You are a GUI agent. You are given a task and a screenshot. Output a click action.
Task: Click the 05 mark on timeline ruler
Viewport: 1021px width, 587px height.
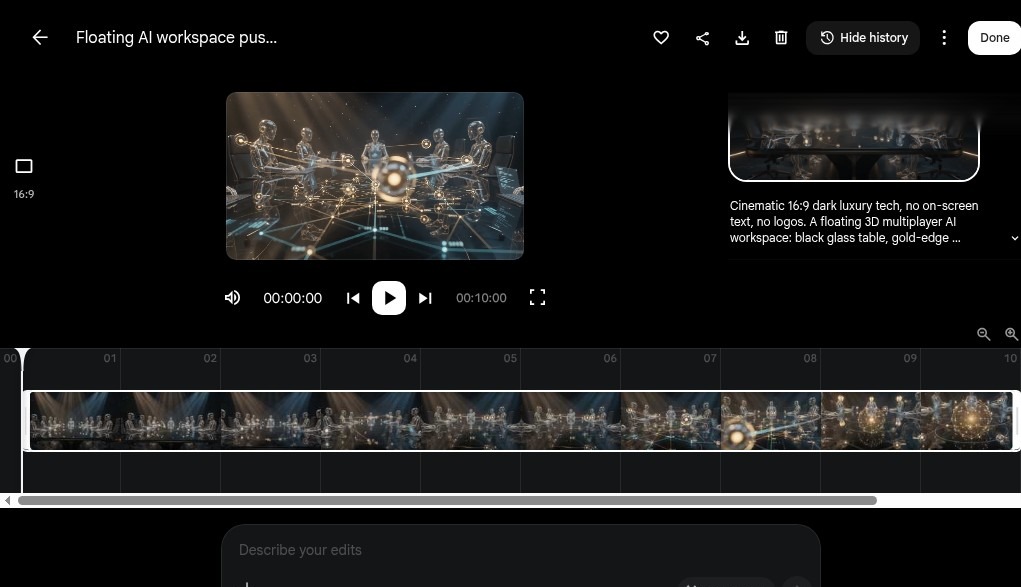click(510, 358)
